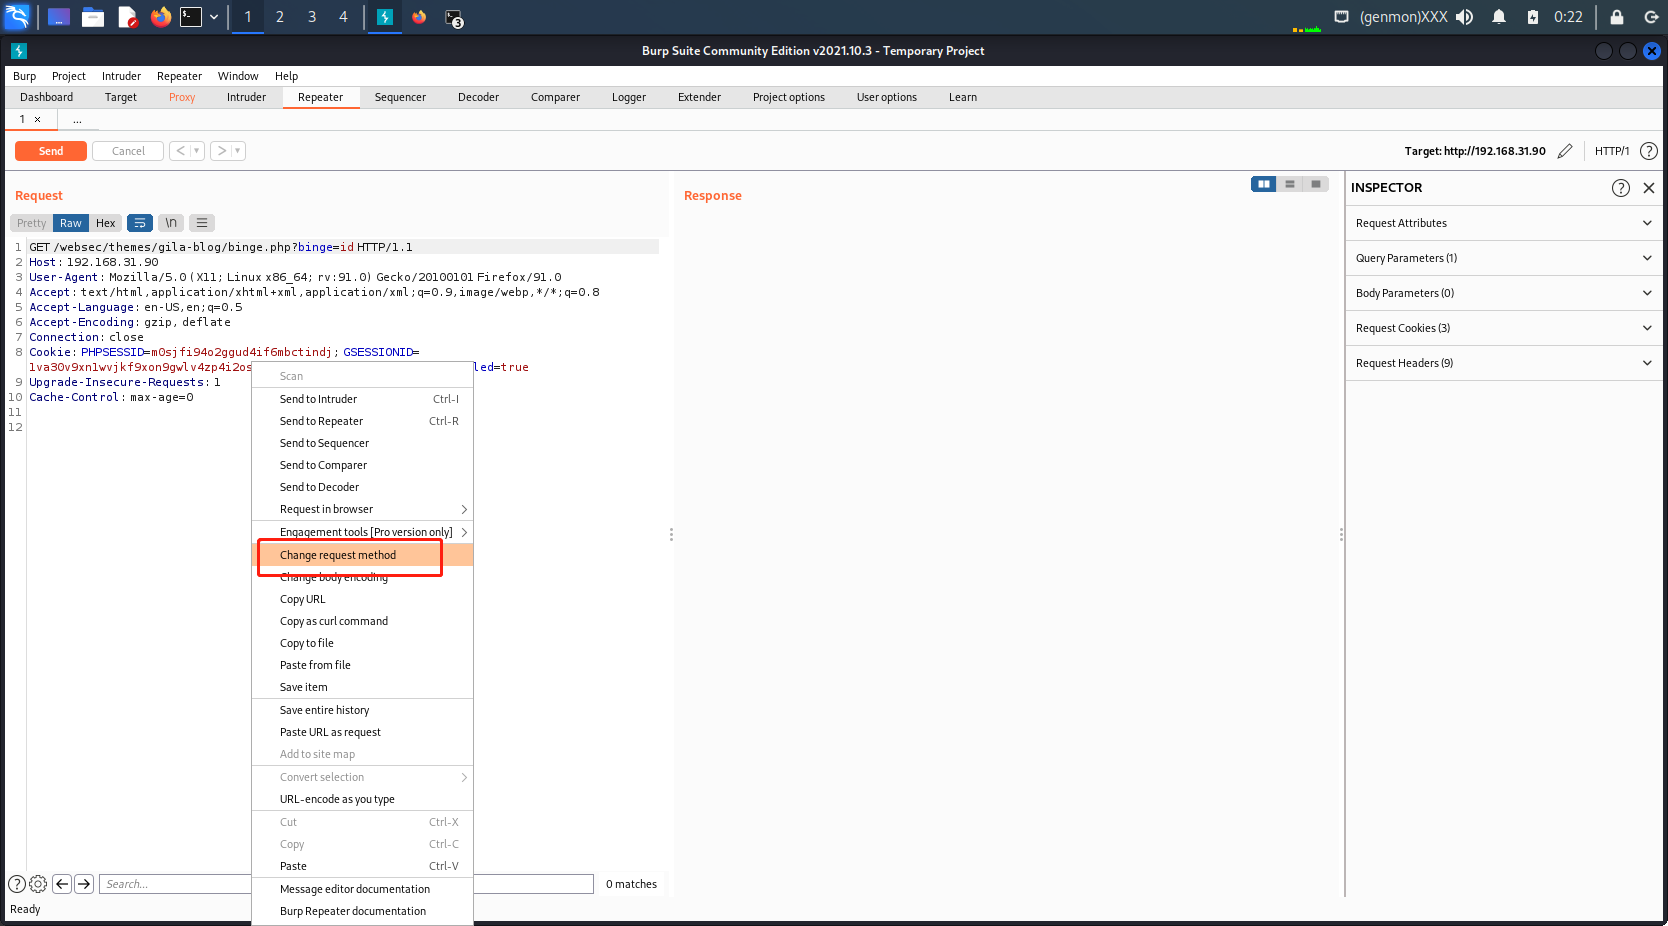This screenshot has height=926, width=1668.
Task: Expand Query Parameters (1) section
Action: (x=1504, y=258)
